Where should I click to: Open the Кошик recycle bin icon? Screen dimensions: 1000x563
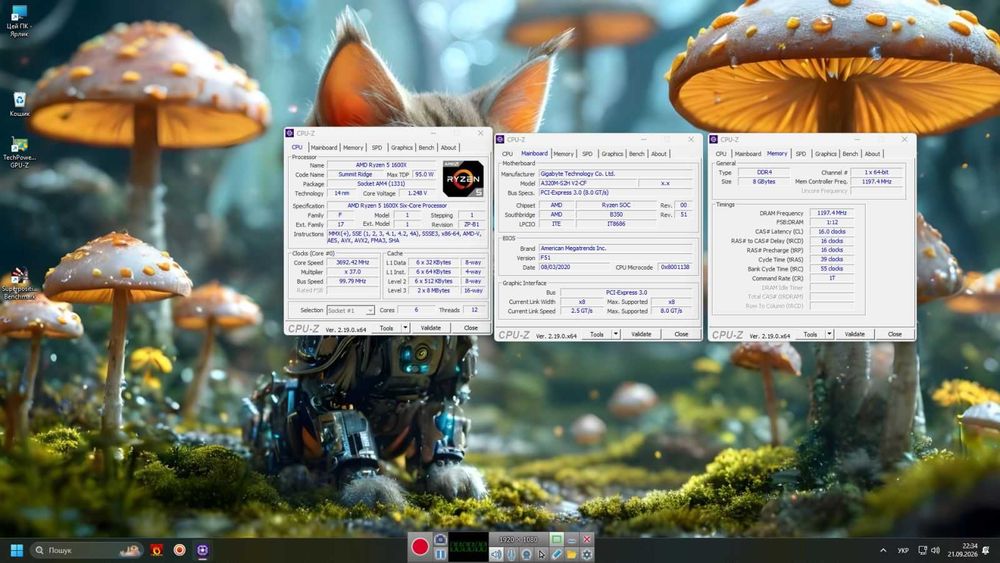click(19, 104)
